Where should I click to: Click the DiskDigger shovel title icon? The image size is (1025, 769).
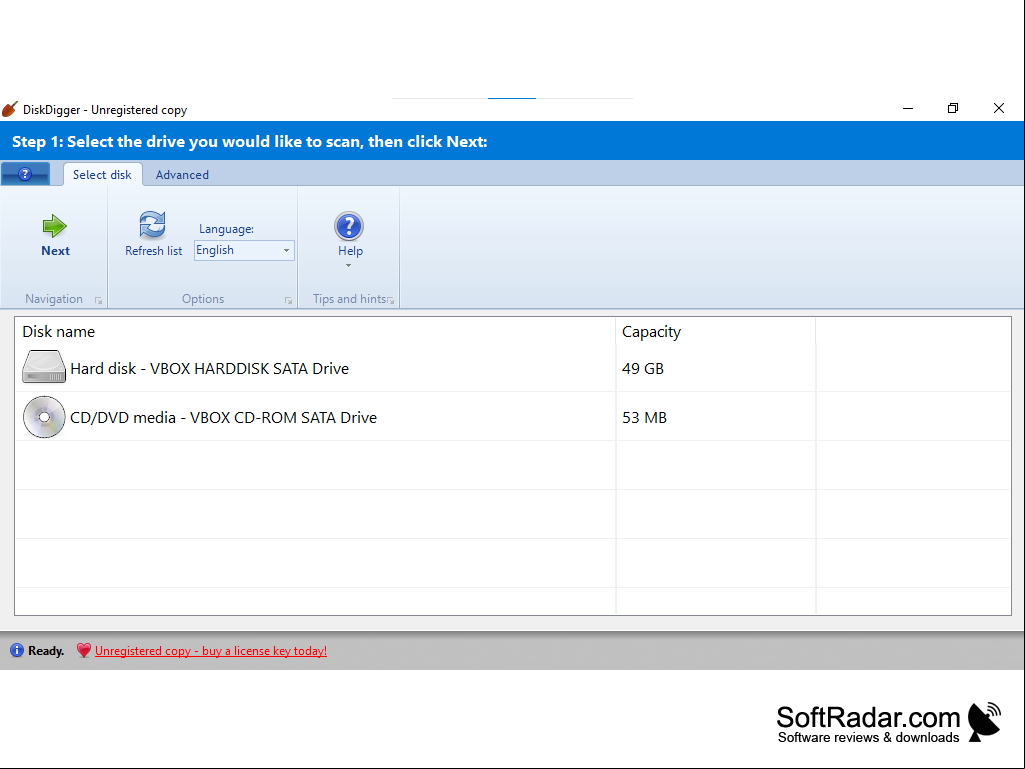[x=9, y=109]
